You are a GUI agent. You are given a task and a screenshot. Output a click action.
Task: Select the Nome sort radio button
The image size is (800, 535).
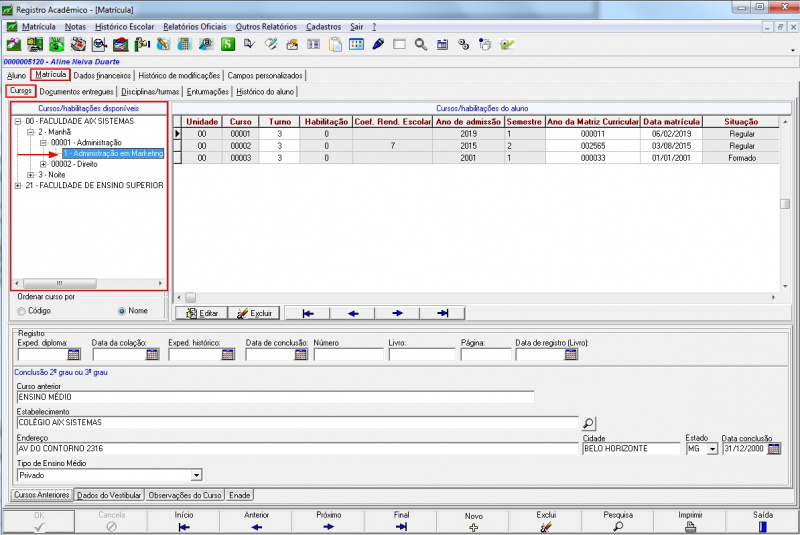point(123,310)
